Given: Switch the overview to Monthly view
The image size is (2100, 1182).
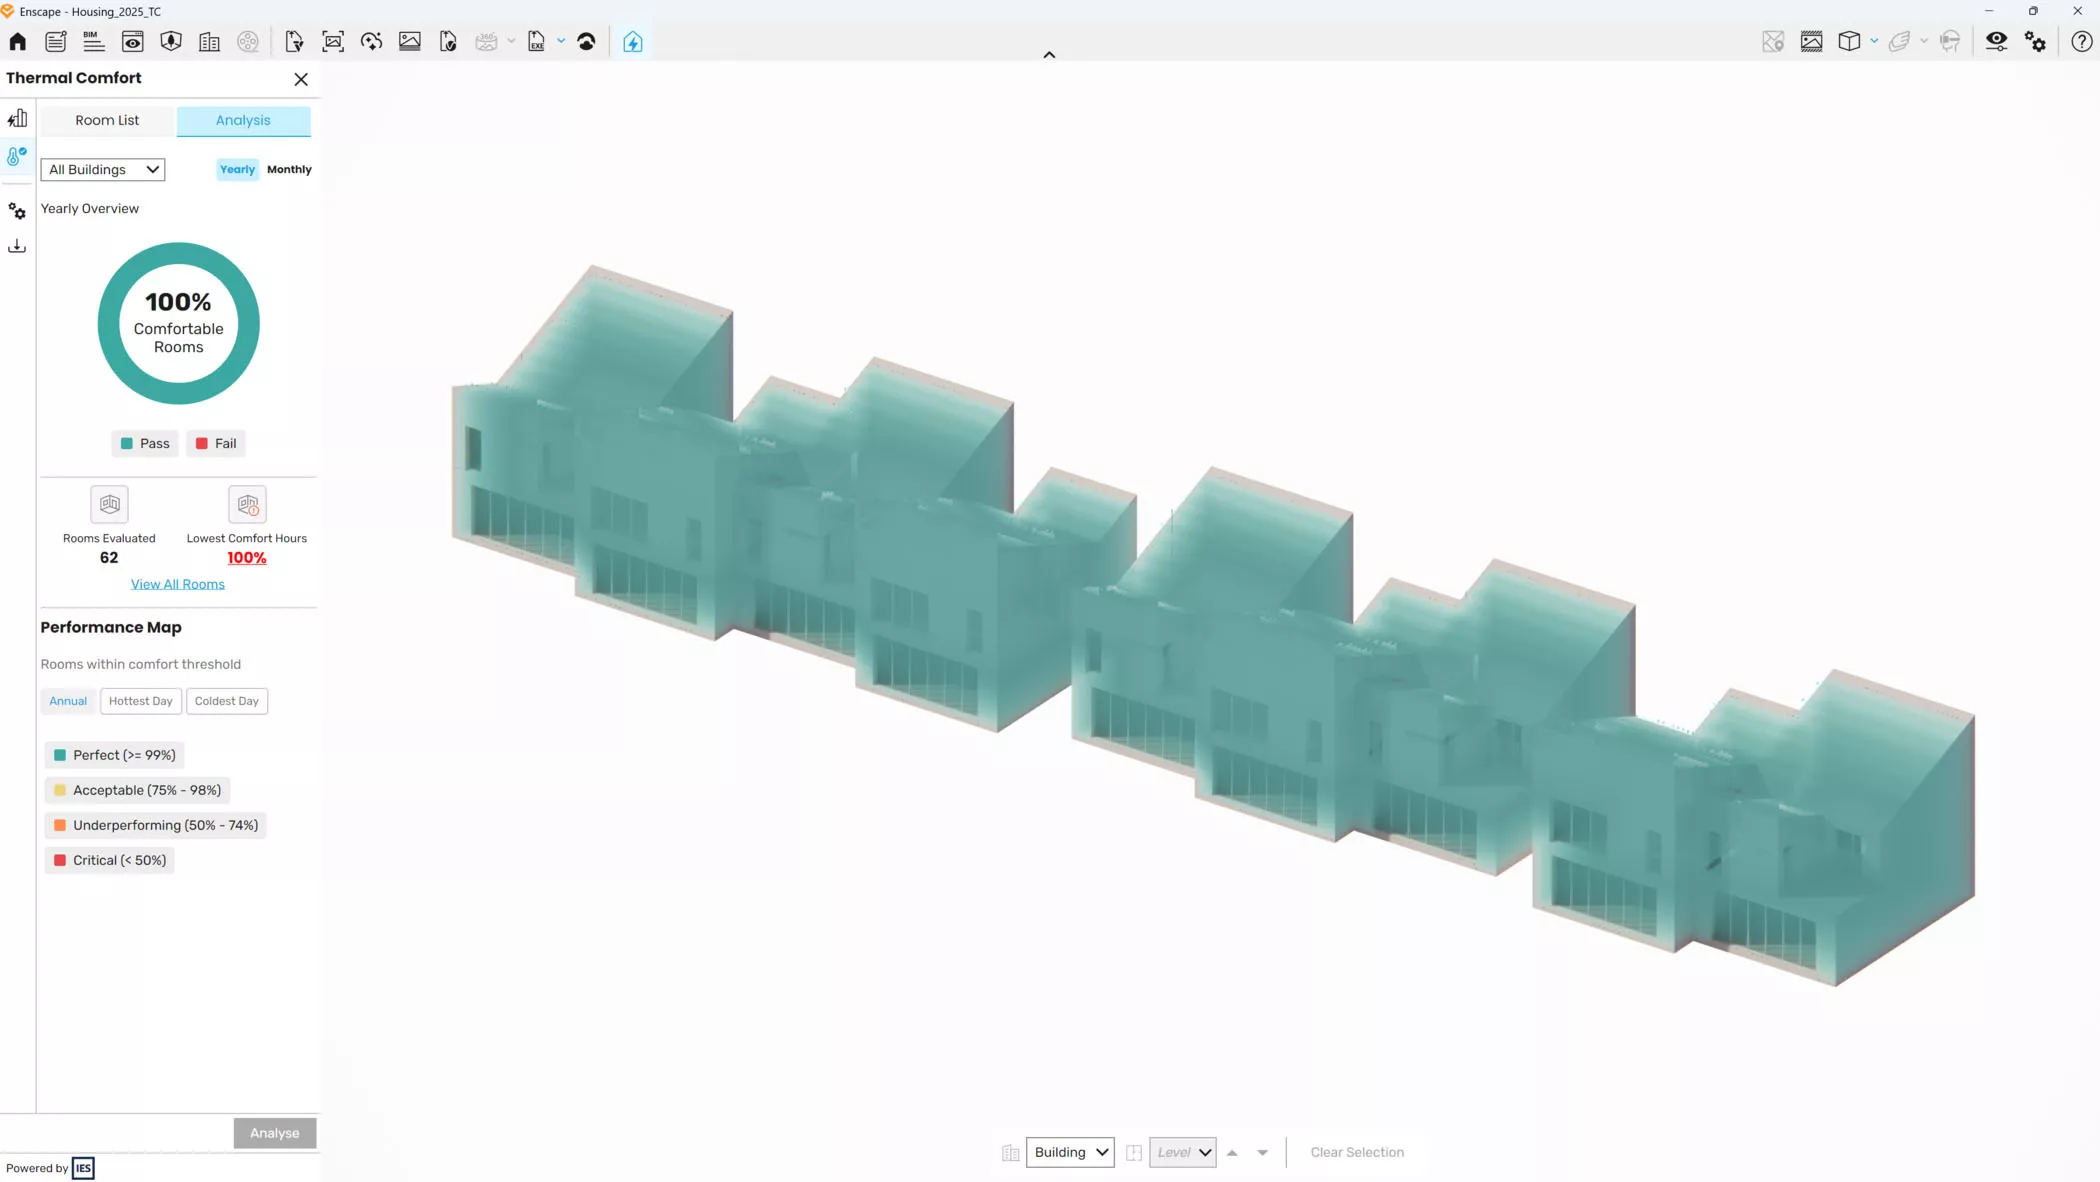Looking at the screenshot, I should point(289,169).
